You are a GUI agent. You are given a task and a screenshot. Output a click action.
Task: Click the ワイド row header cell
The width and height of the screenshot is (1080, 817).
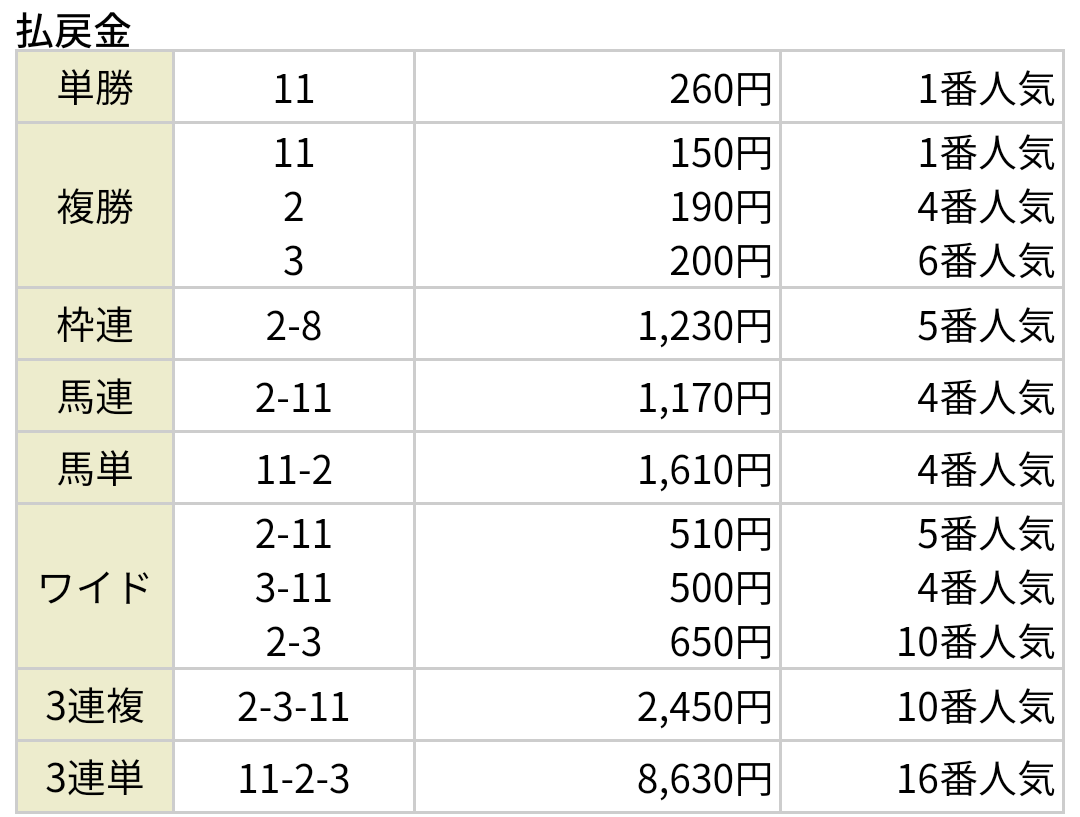click(x=95, y=587)
